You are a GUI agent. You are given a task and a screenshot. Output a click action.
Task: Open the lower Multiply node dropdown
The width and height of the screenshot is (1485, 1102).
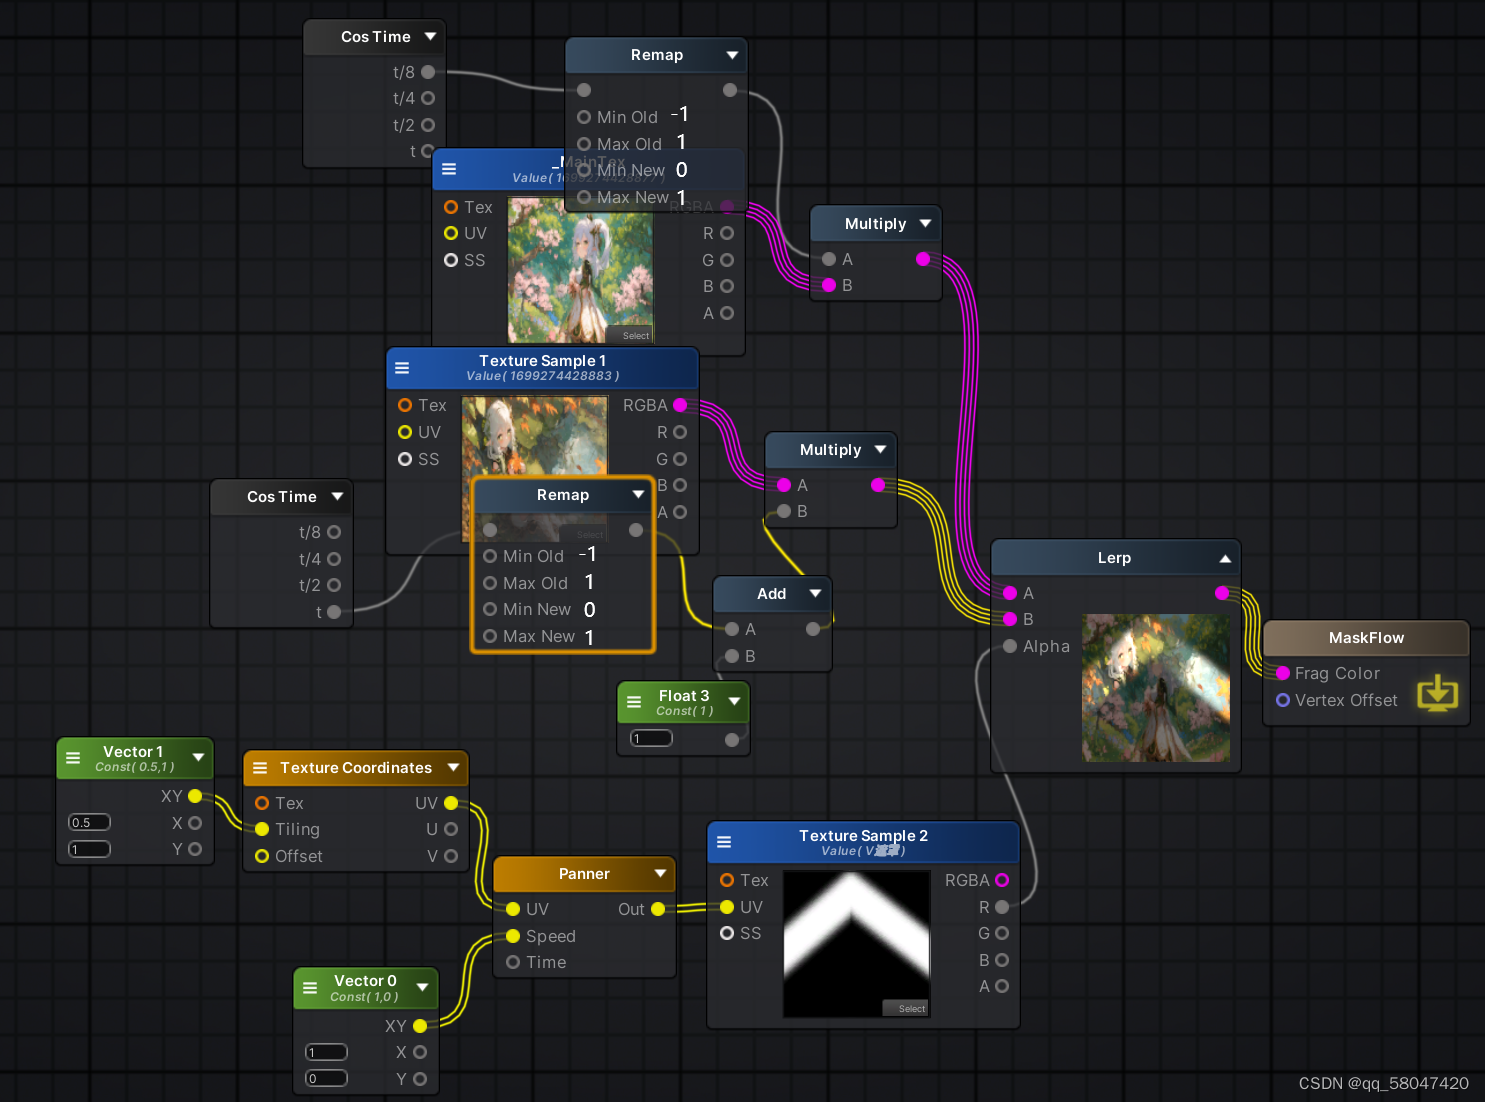[880, 449]
